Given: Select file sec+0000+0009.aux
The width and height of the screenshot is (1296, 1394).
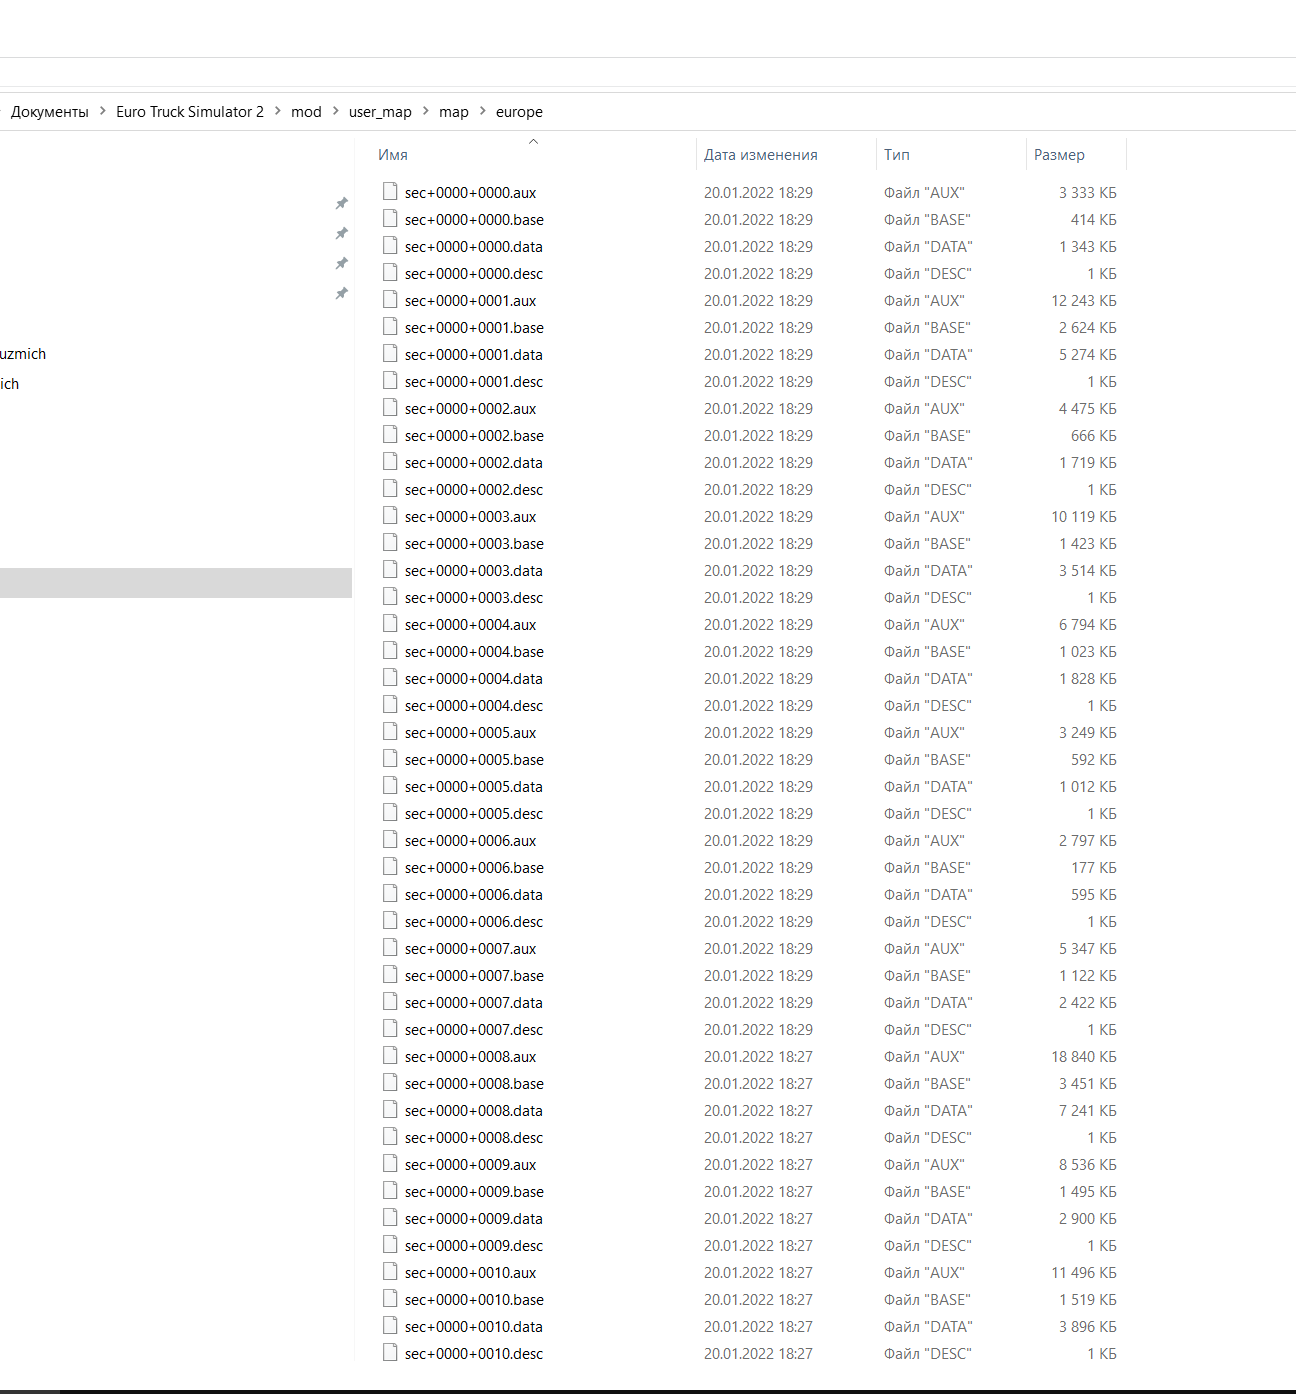Looking at the screenshot, I should (471, 1164).
